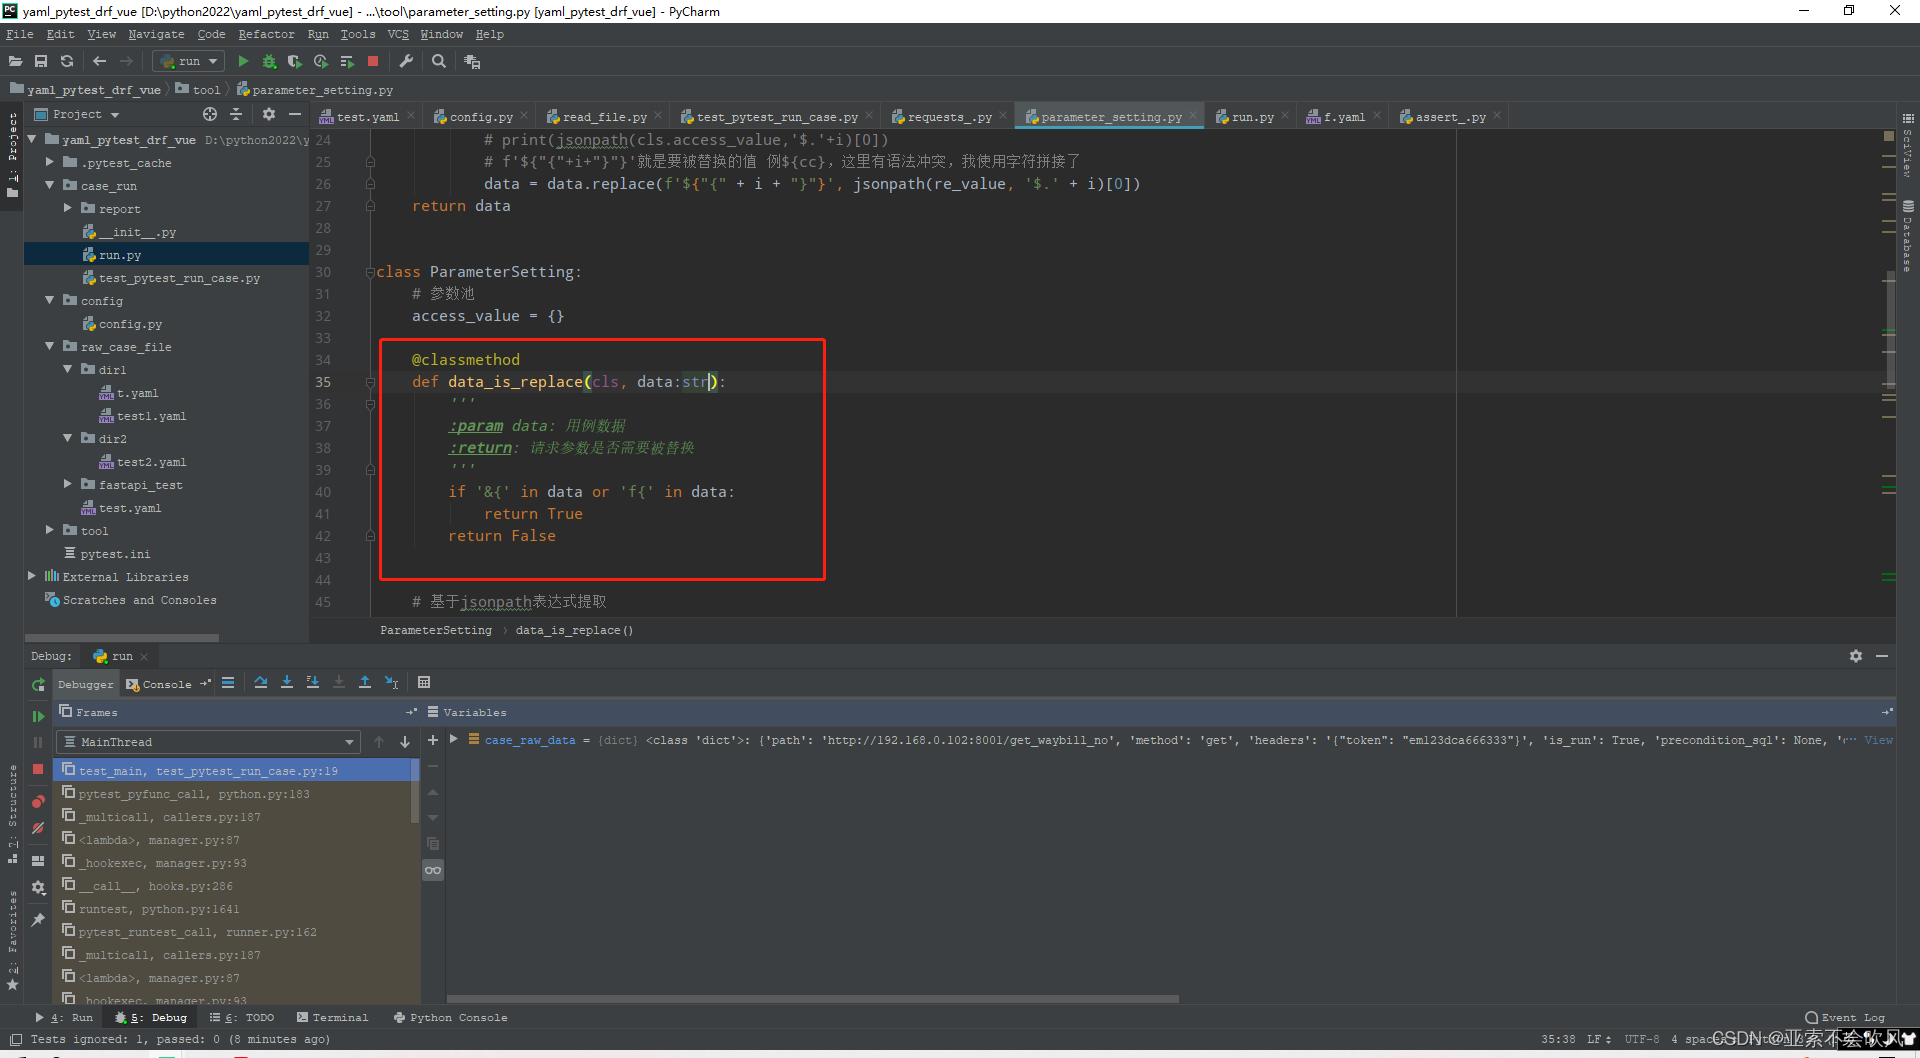Viewport: 1920px width, 1058px height.
Task: Toggle Favorites tool window stripe
Action: point(12,939)
